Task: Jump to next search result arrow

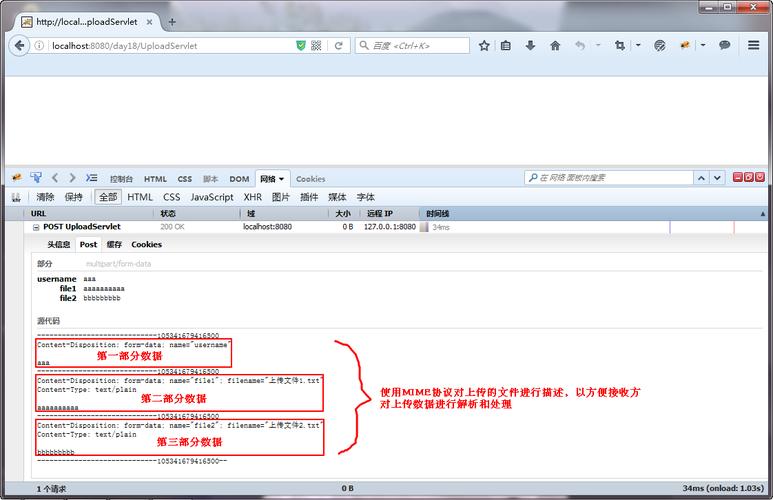Action: [x=717, y=178]
